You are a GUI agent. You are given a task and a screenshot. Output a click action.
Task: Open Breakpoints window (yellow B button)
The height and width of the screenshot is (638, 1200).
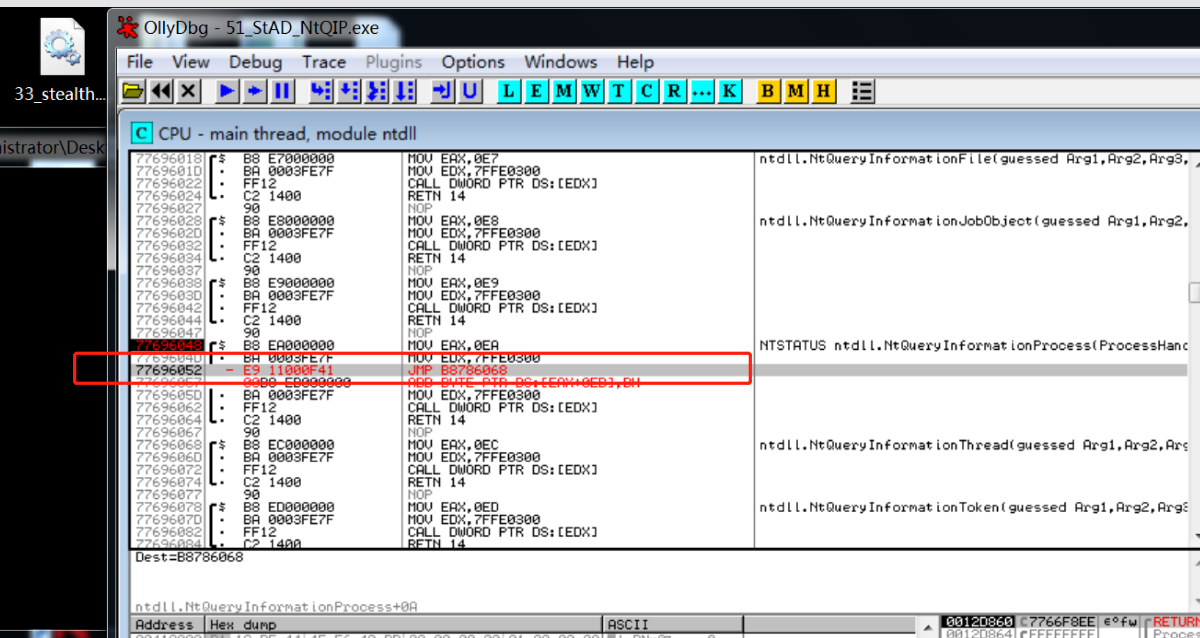[768, 92]
